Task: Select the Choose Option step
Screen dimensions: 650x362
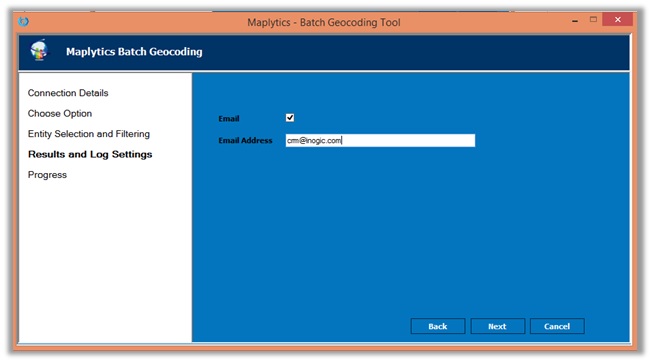Action: [60, 113]
